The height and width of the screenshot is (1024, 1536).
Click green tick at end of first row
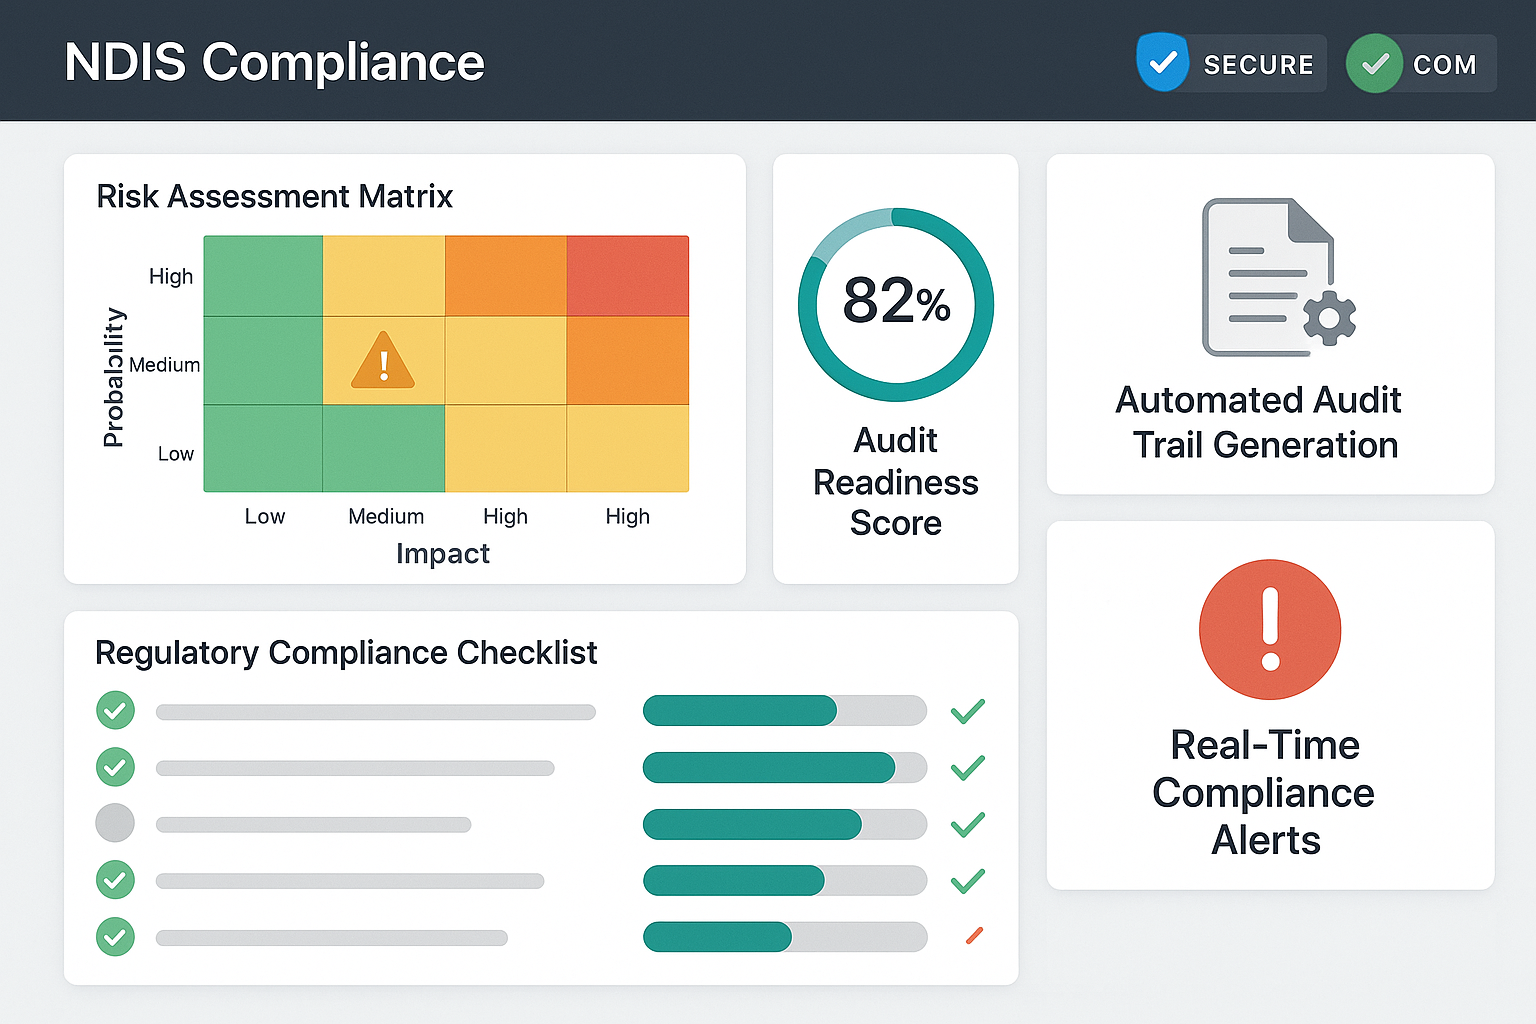[x=967, y=711]
